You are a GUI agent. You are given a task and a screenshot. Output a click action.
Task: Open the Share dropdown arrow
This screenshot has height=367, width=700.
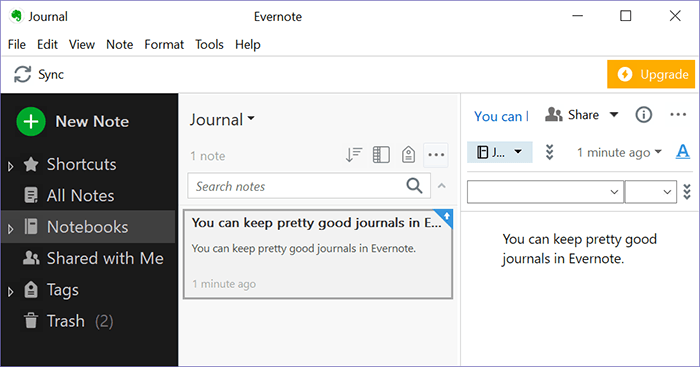tap(614, 115)
